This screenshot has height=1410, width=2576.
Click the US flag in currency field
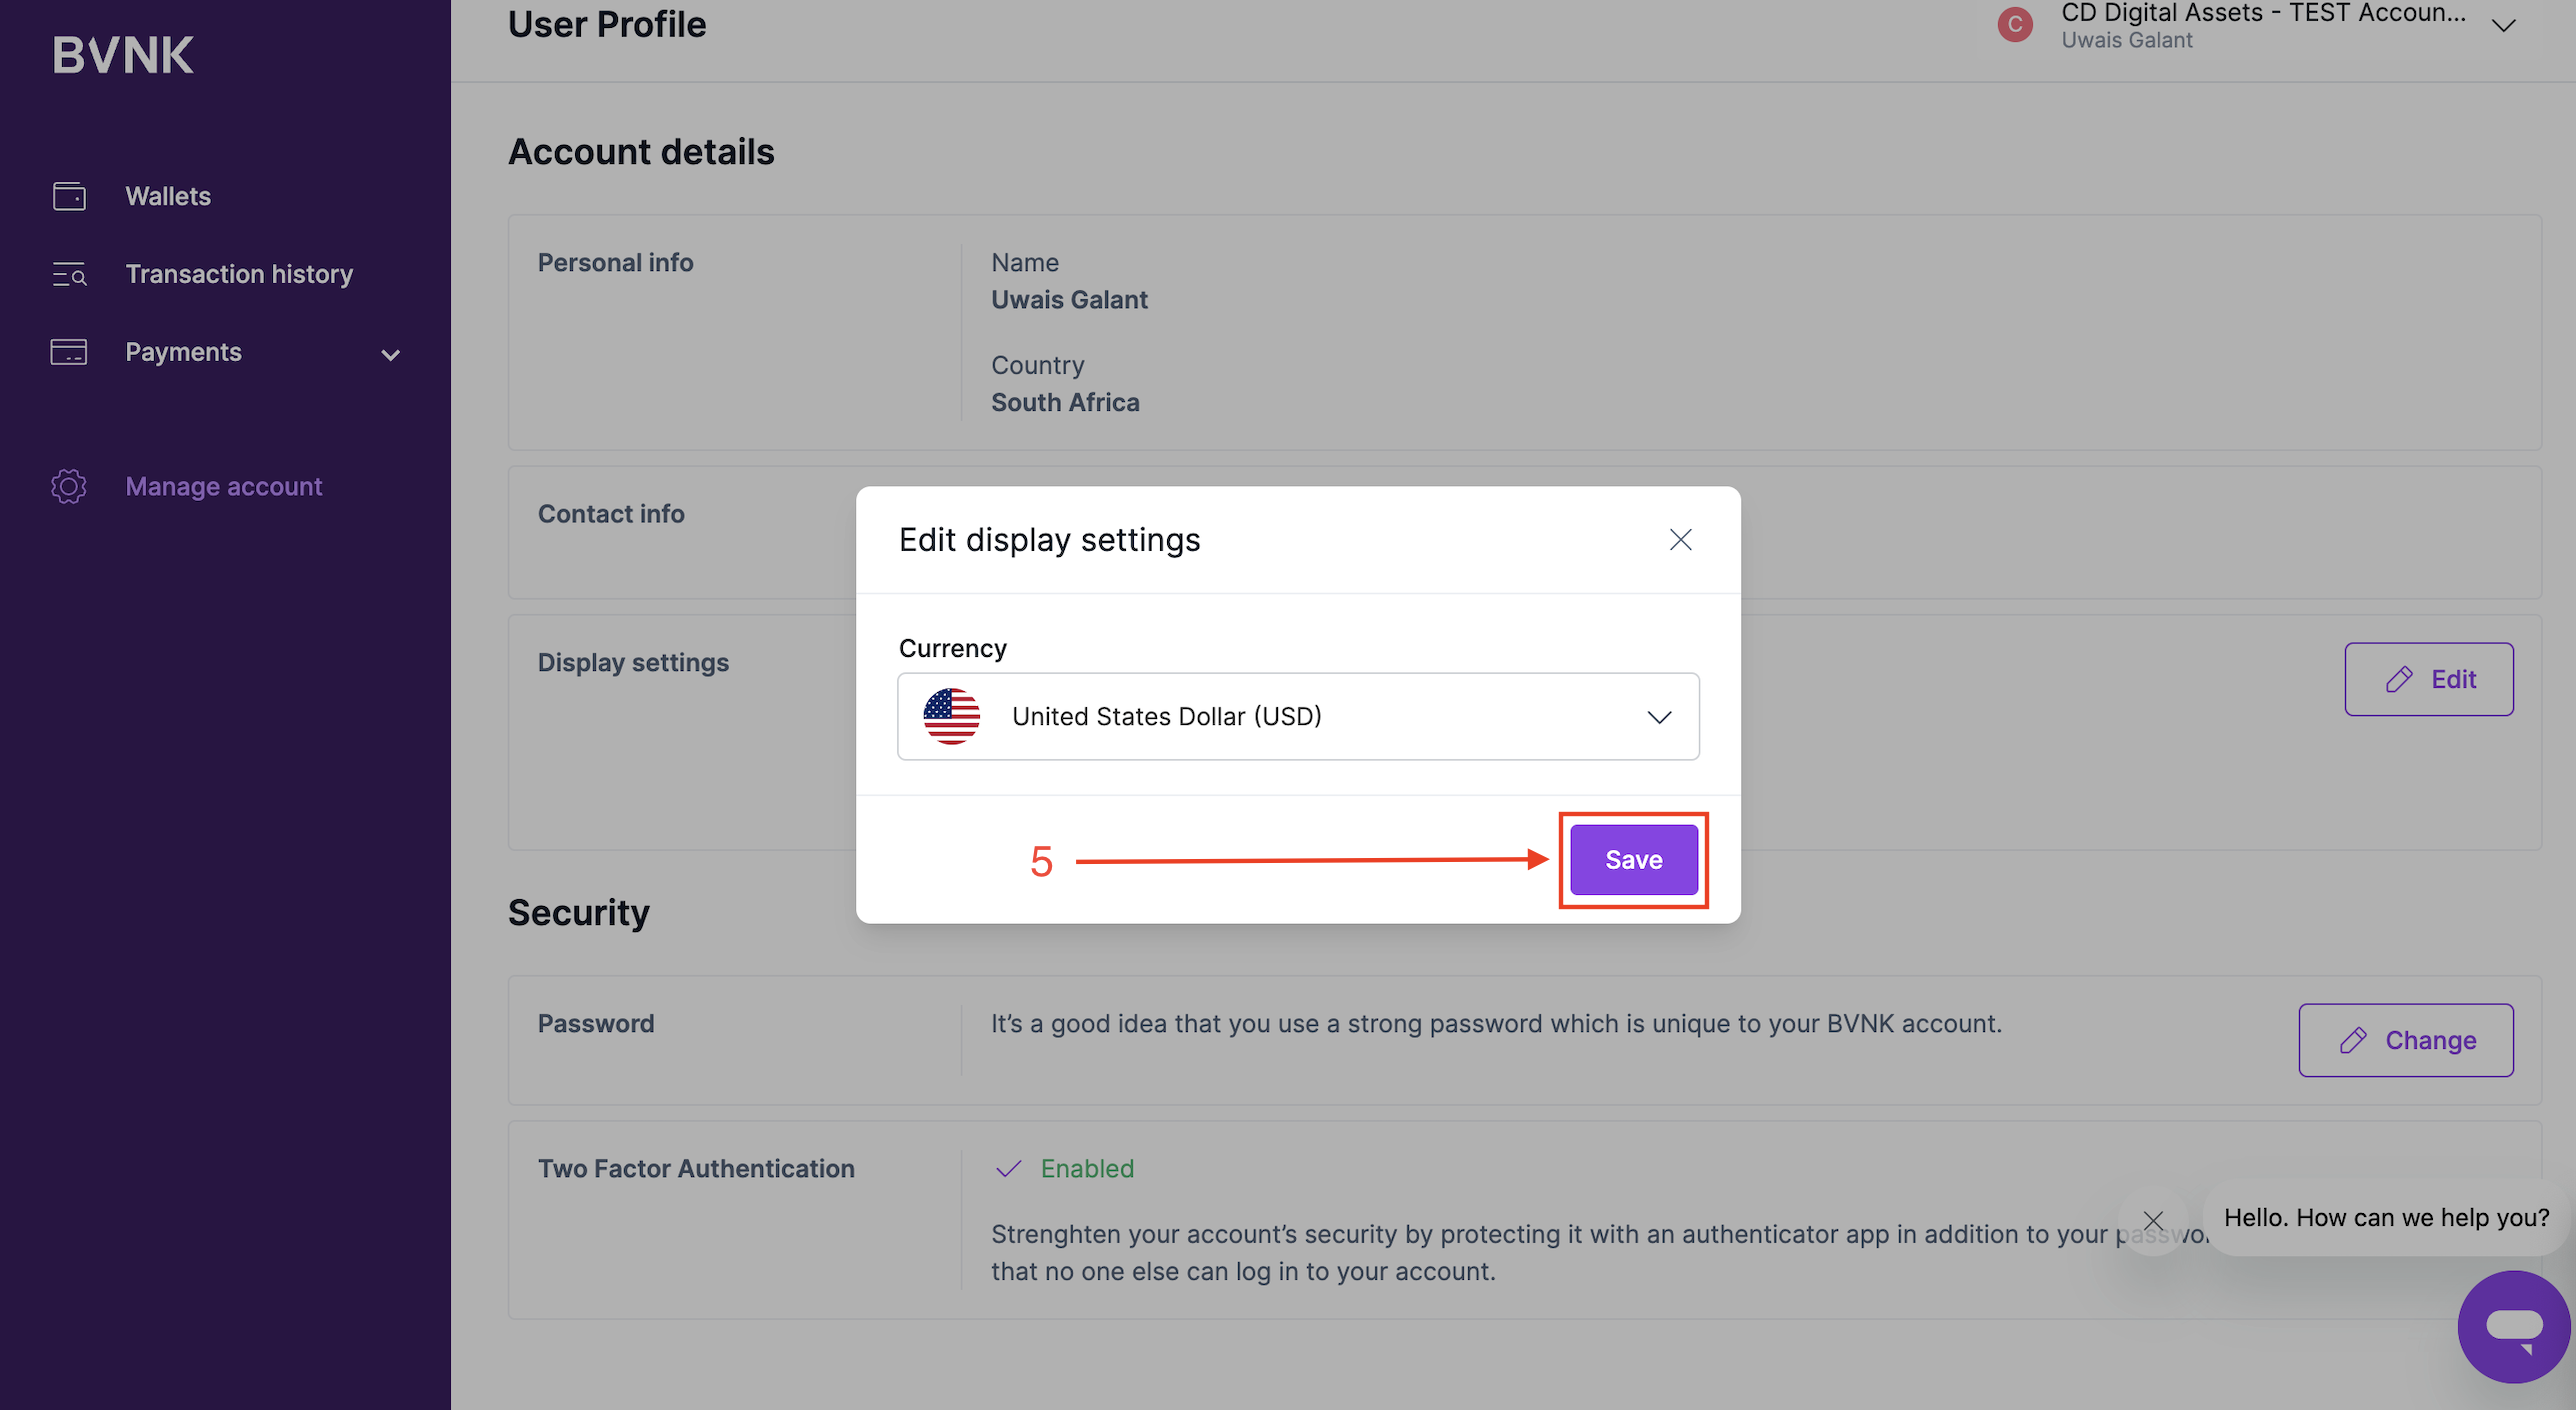click(x=951, y=716)
